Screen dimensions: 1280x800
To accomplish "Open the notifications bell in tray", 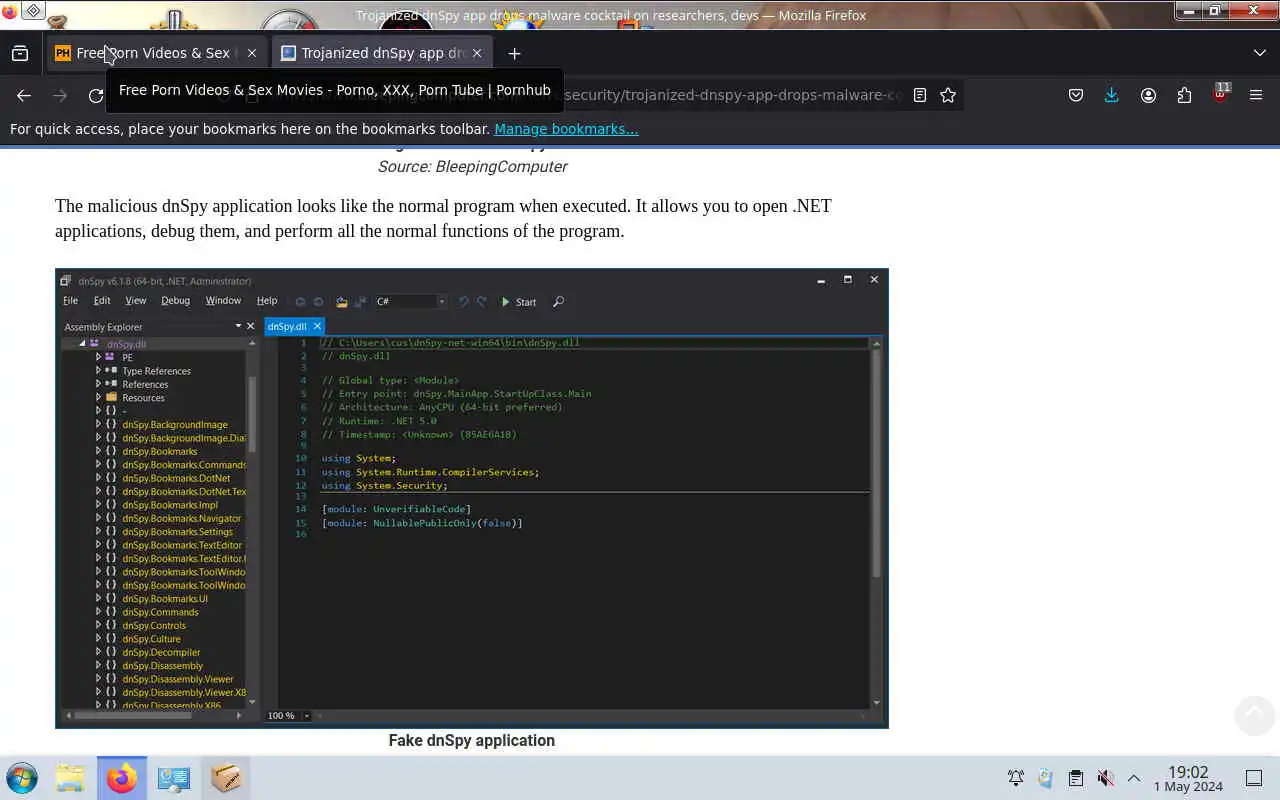I will point(1016,778).
